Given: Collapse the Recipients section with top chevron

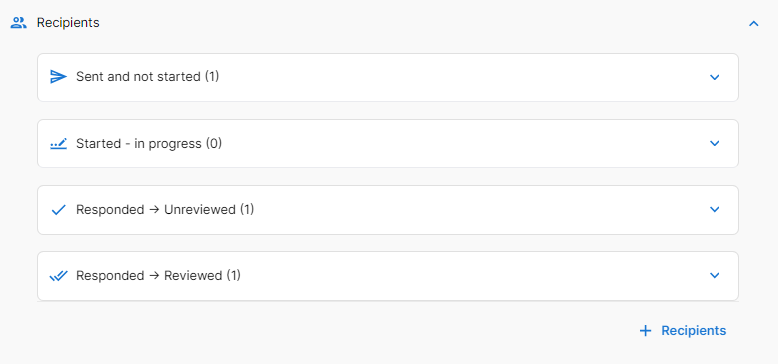Looking at the screenshot, I should tap(754, 23).
